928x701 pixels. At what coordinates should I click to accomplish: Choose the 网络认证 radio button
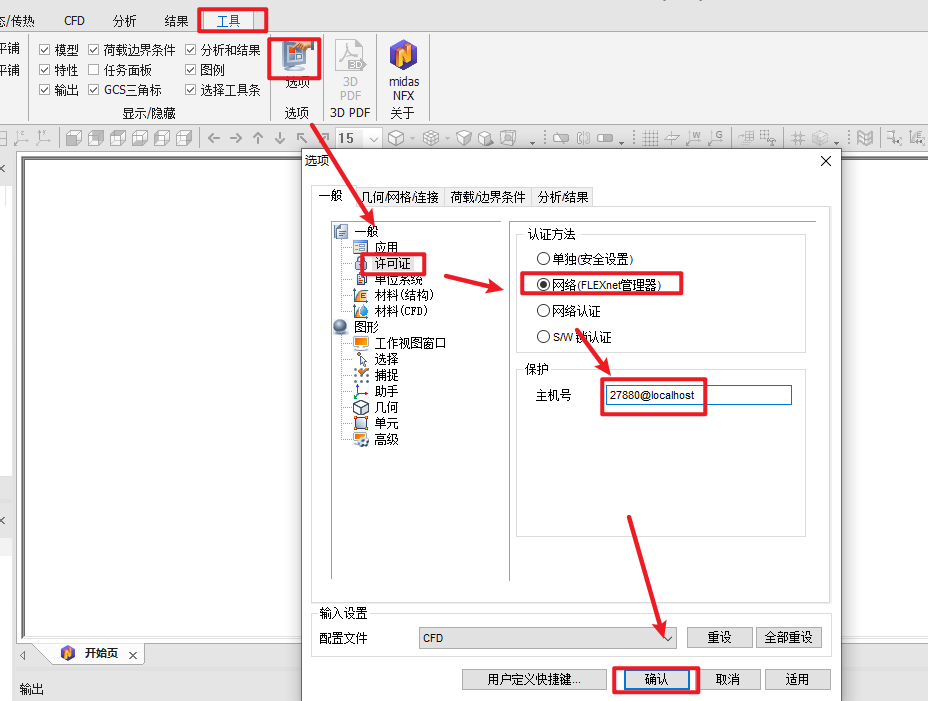click(543, 310)
